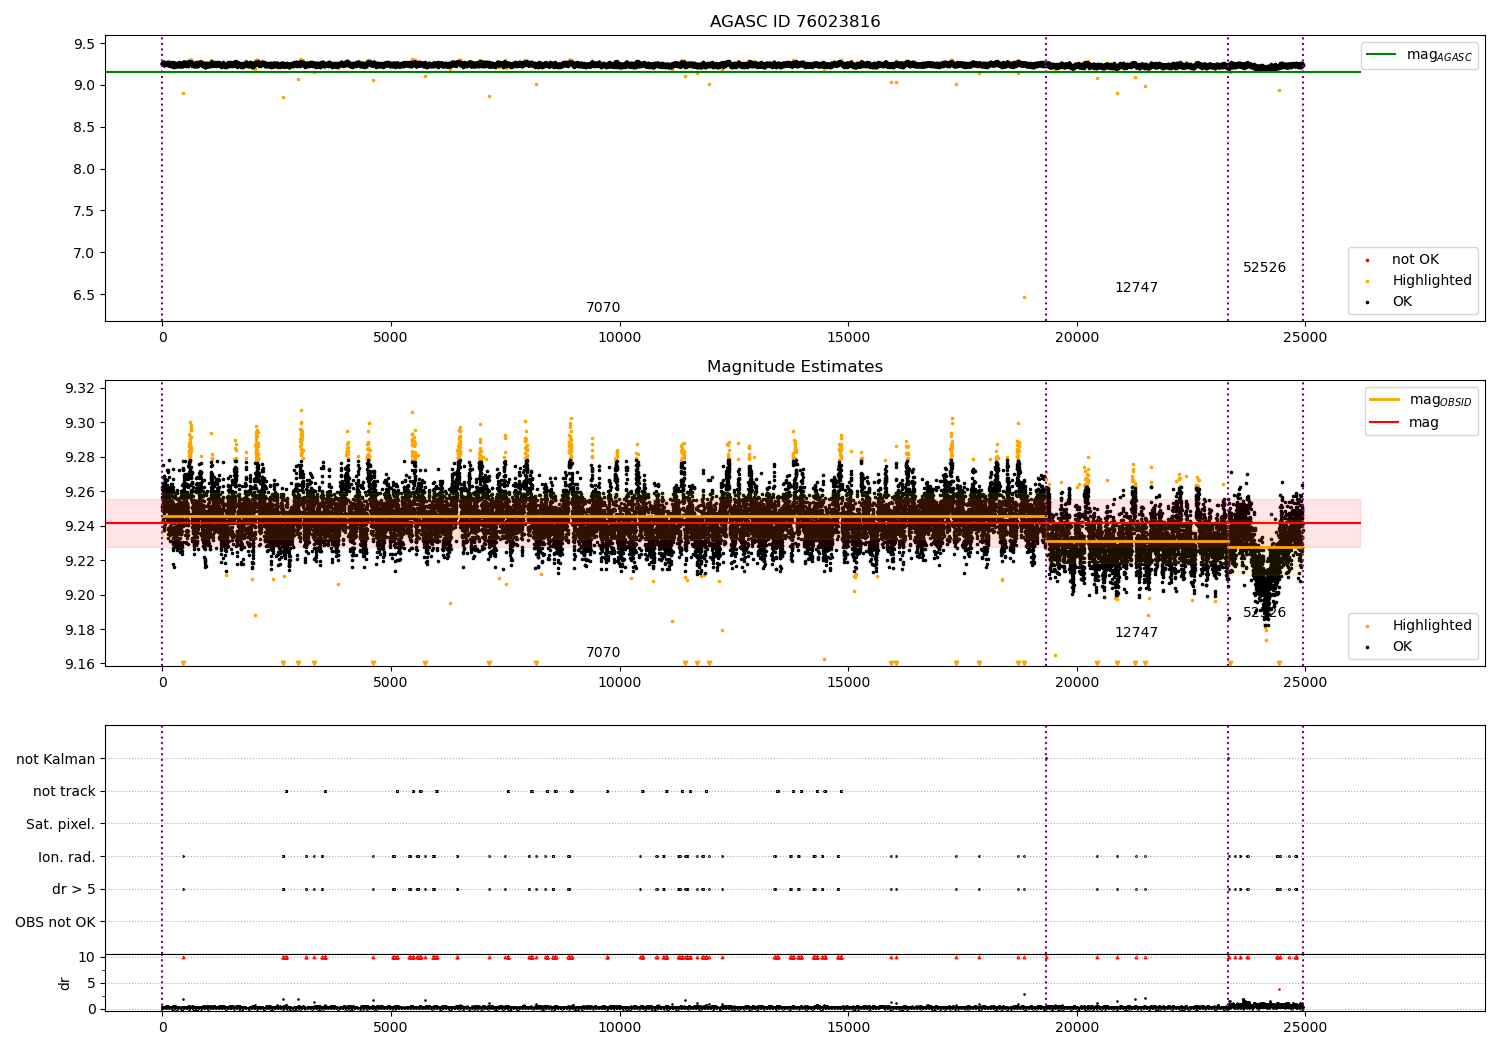Click the 9.30 y-axis tick label
1500x1050 pixels.
(80, 423)
